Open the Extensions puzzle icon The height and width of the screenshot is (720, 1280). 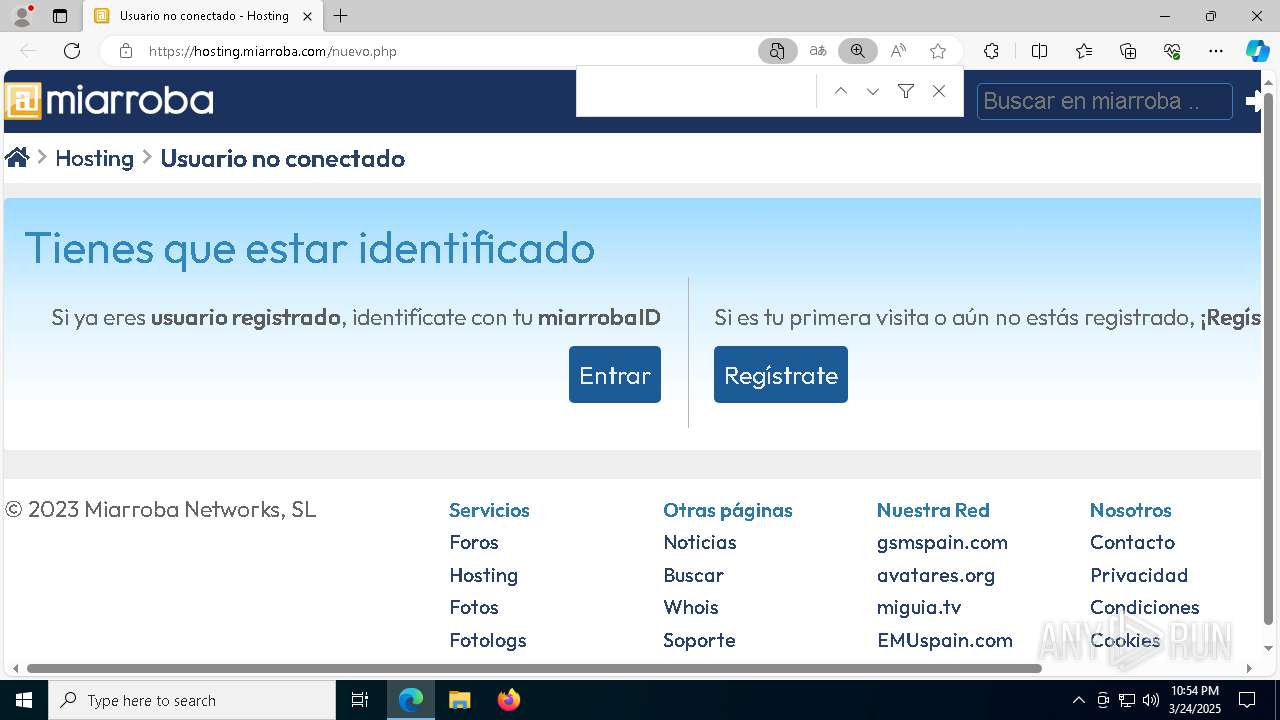pos(991,51)
